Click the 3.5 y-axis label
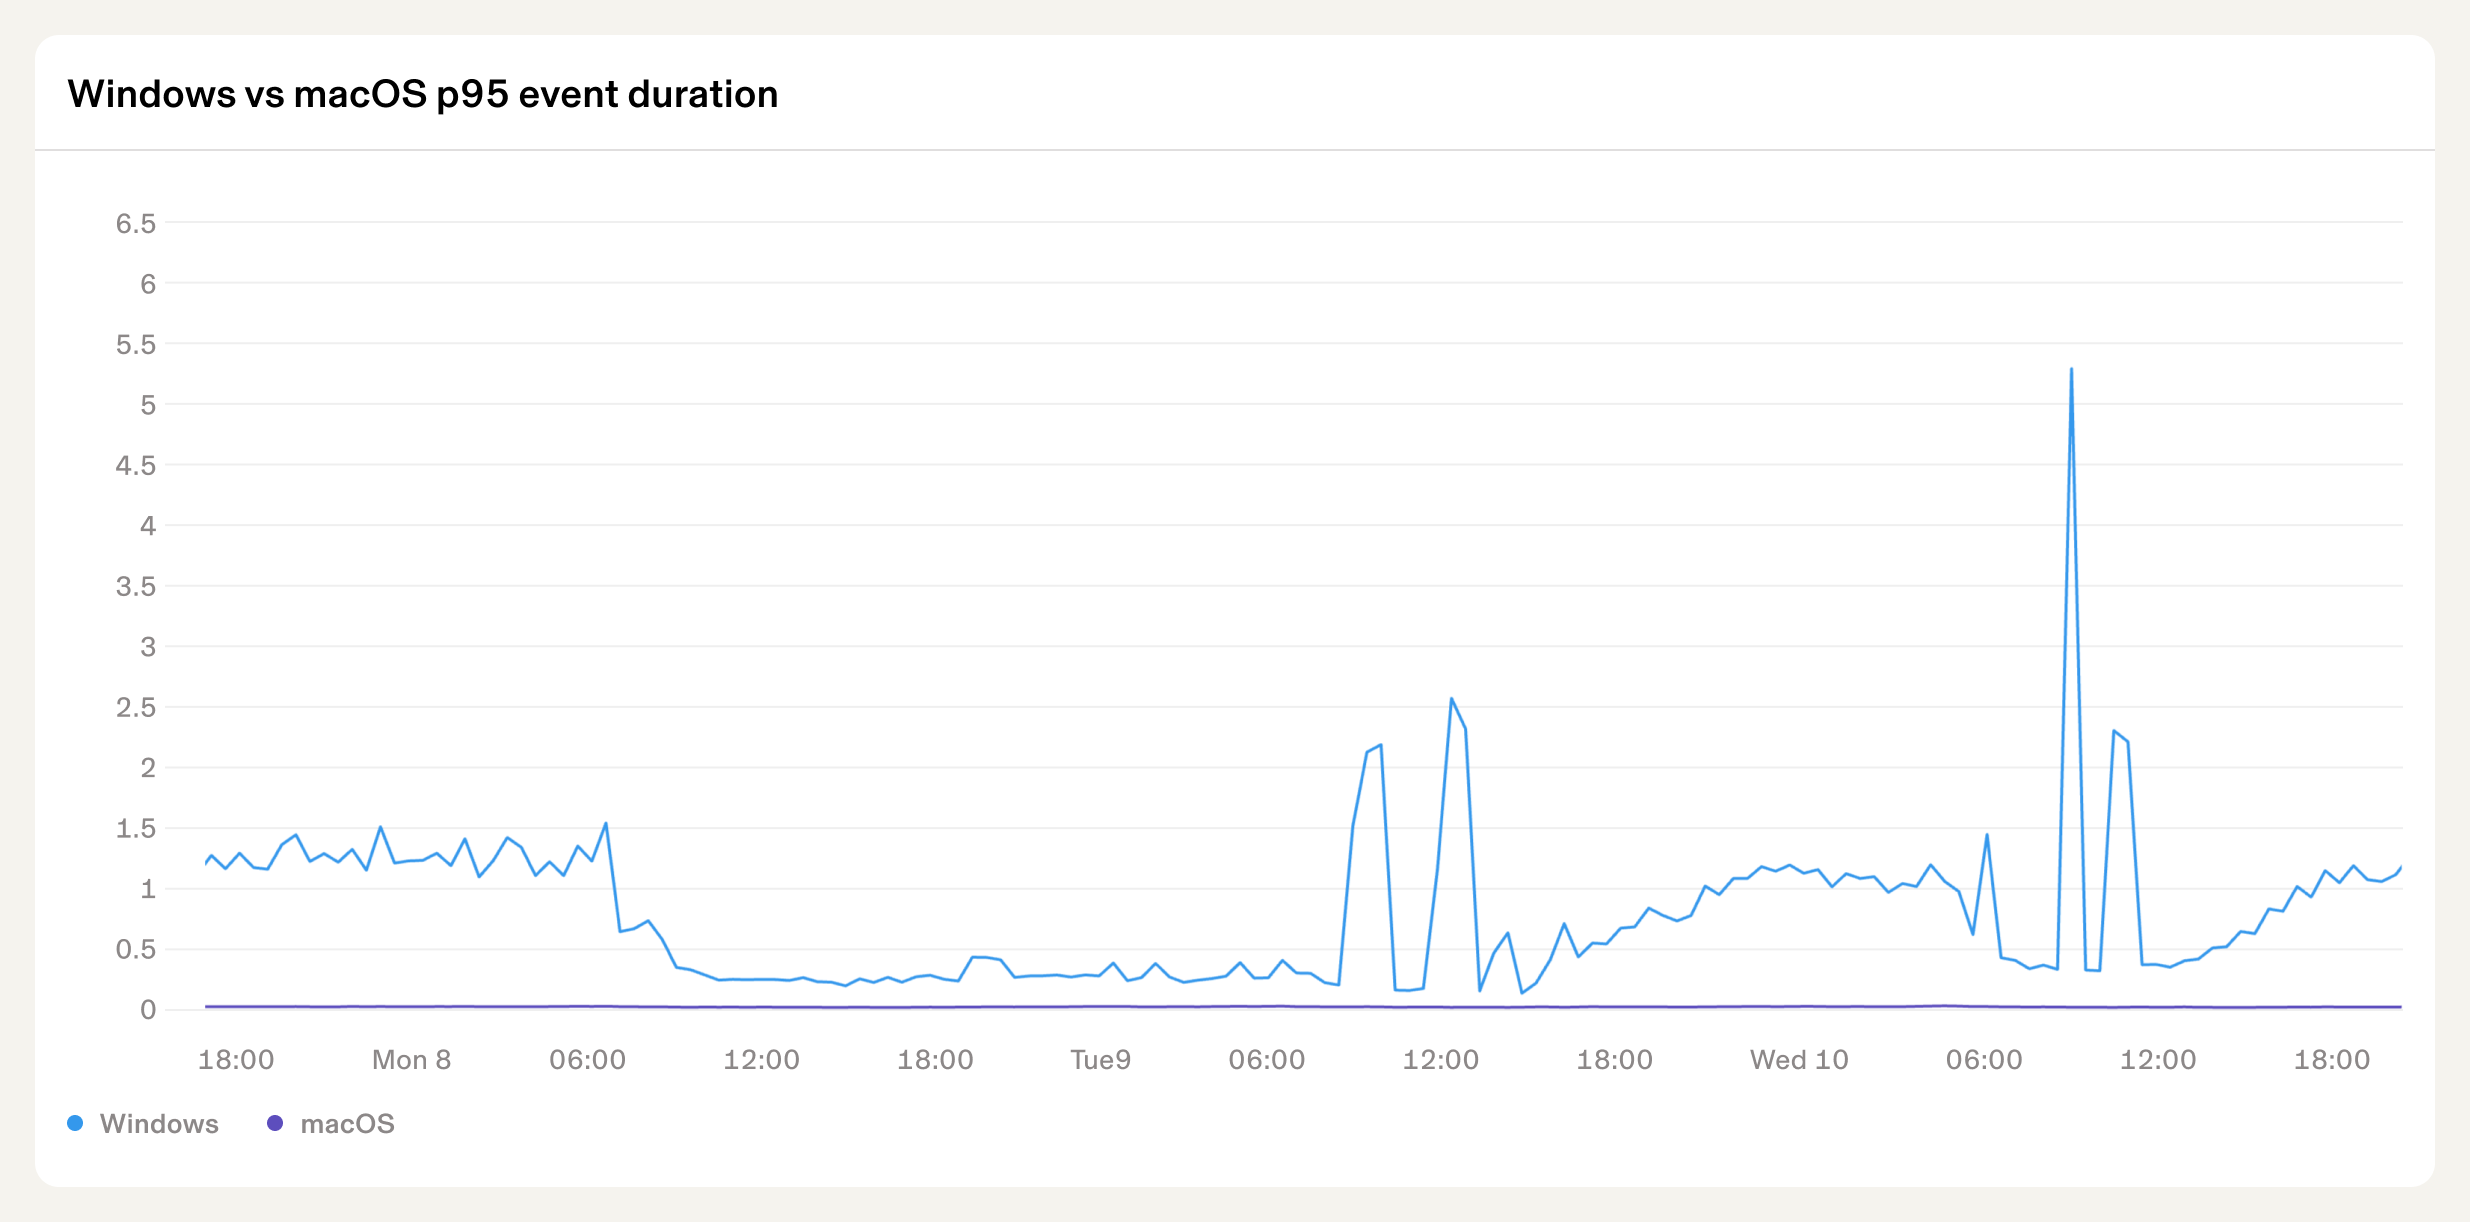 (x=136, y=586)
